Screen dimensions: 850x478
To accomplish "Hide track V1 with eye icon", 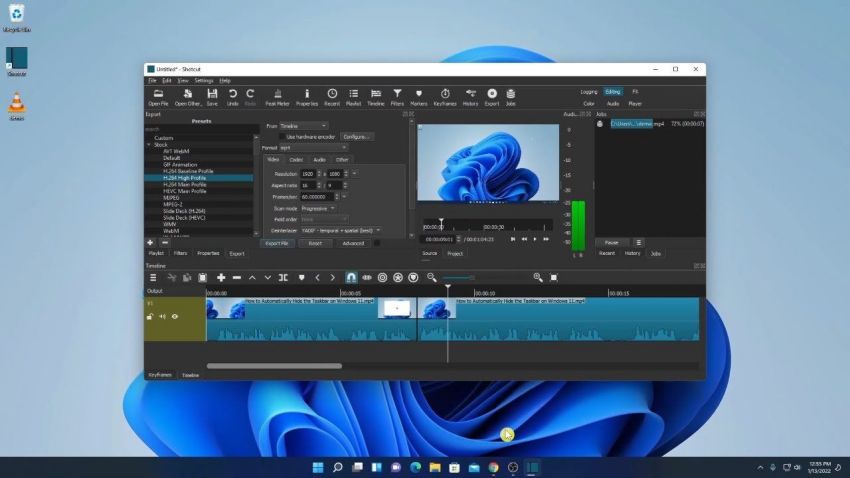I will pyautogui.click(x=175, y=316).
